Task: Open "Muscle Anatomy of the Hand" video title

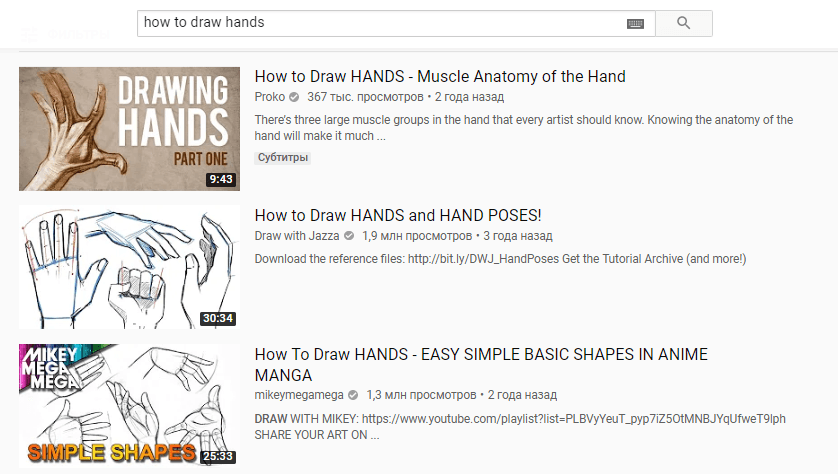Action: pos(440,76)
